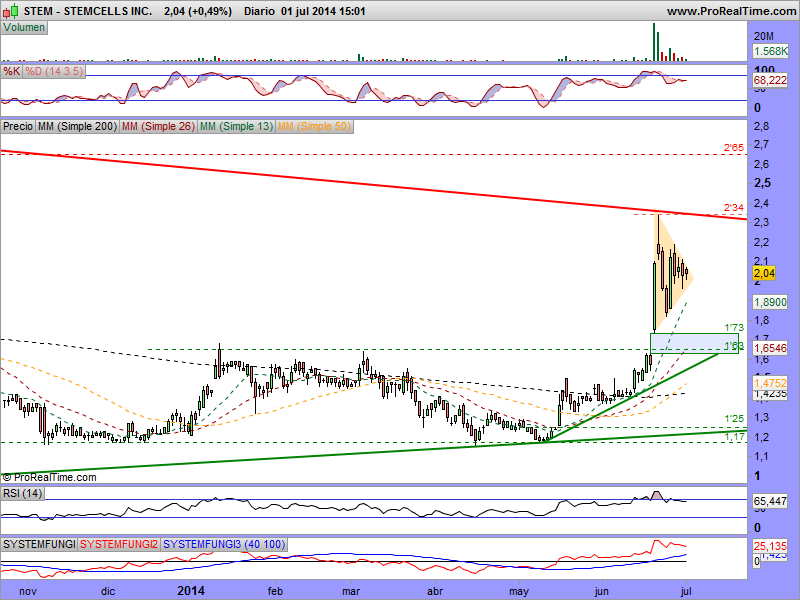800x600 pixels.
Task: Click the "feb" label on the time axis
Action: tap(275, 591)
